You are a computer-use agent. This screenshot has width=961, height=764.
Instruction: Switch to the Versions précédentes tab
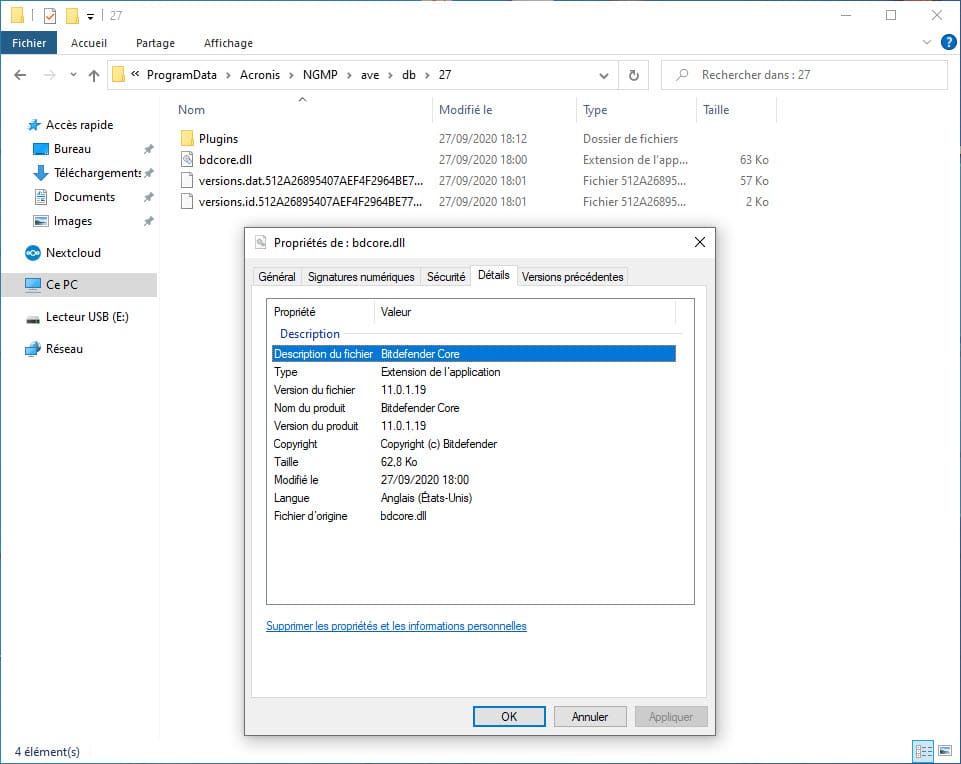coord(572,277)
